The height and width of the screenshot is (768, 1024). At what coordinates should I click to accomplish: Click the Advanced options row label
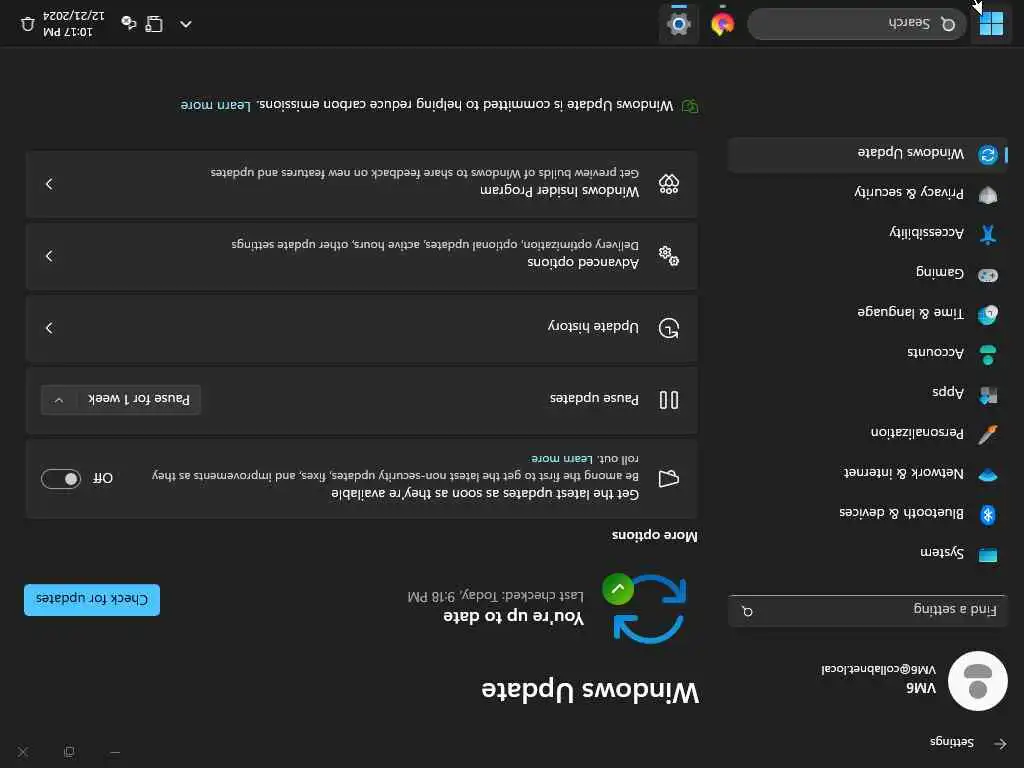coord(583,262)
